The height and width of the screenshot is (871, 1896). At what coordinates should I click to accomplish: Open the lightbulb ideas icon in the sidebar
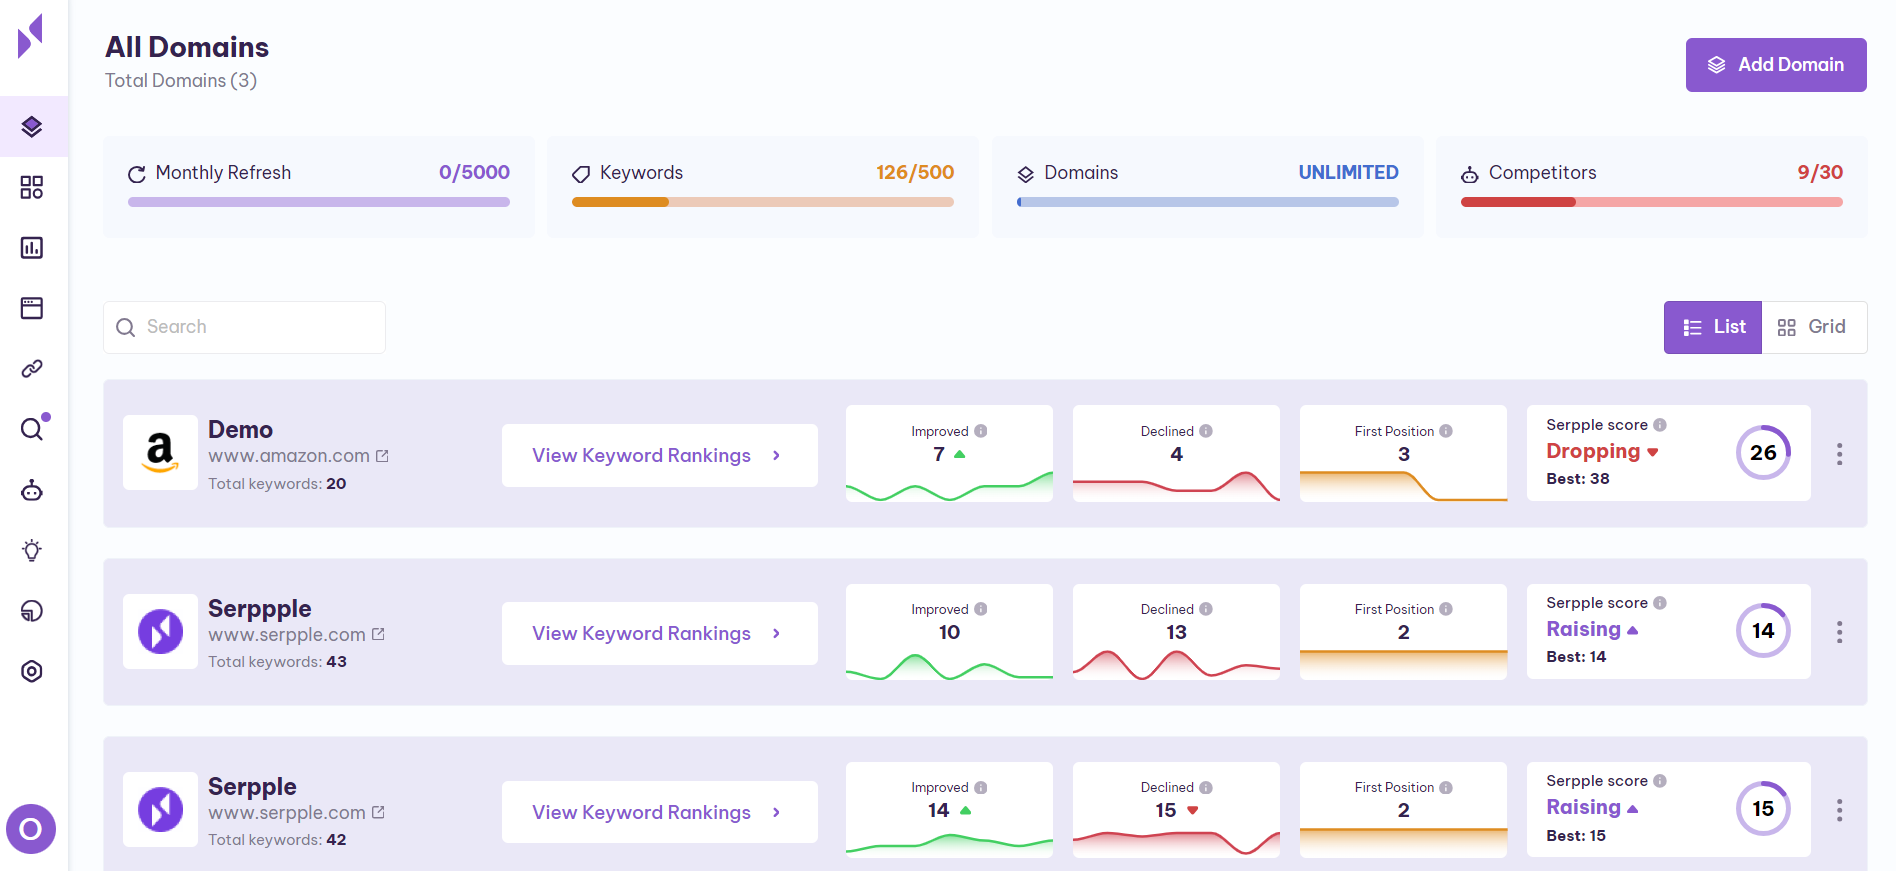point(32,550)
